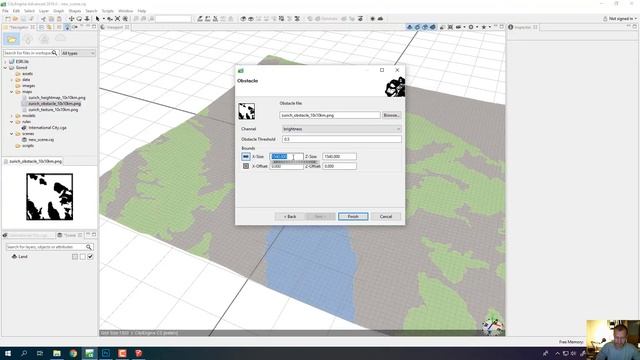Toggle the middle checkbox on Land row

(x=82, y=257)
